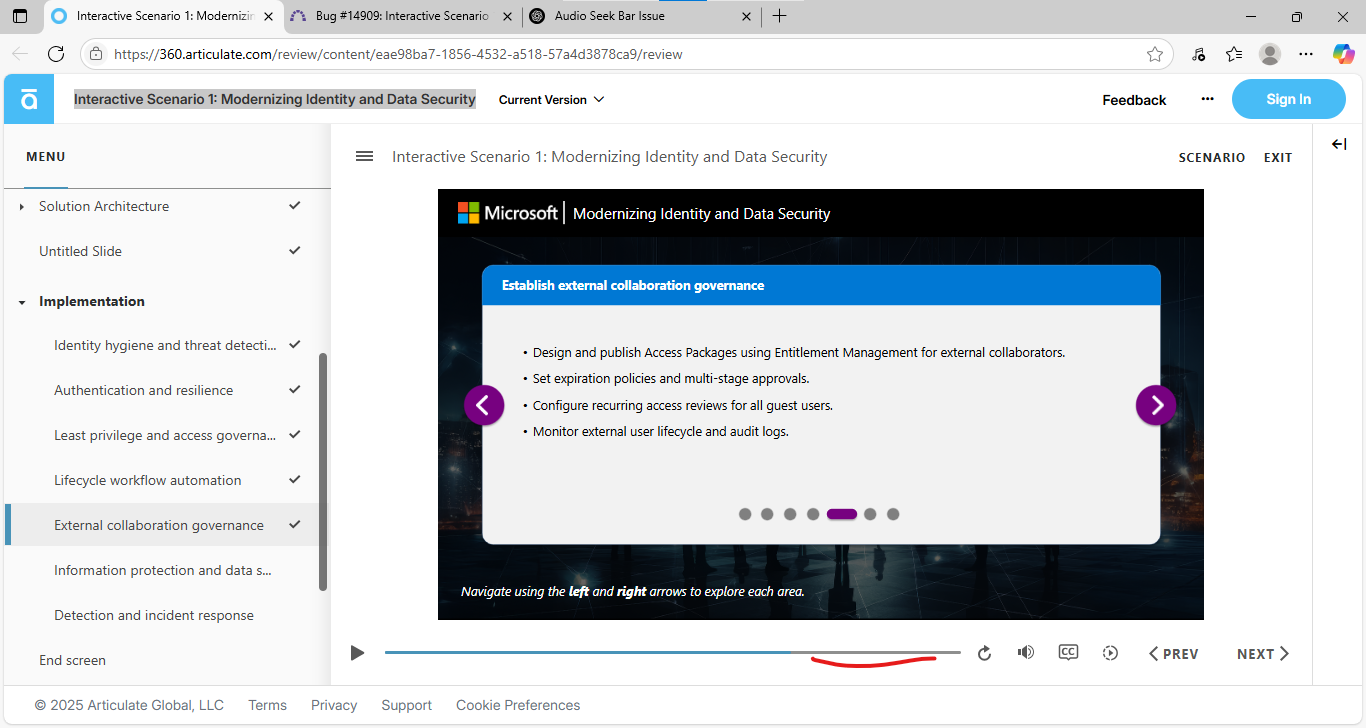Open the SCENARIO tab link

tap(1212, 158)
